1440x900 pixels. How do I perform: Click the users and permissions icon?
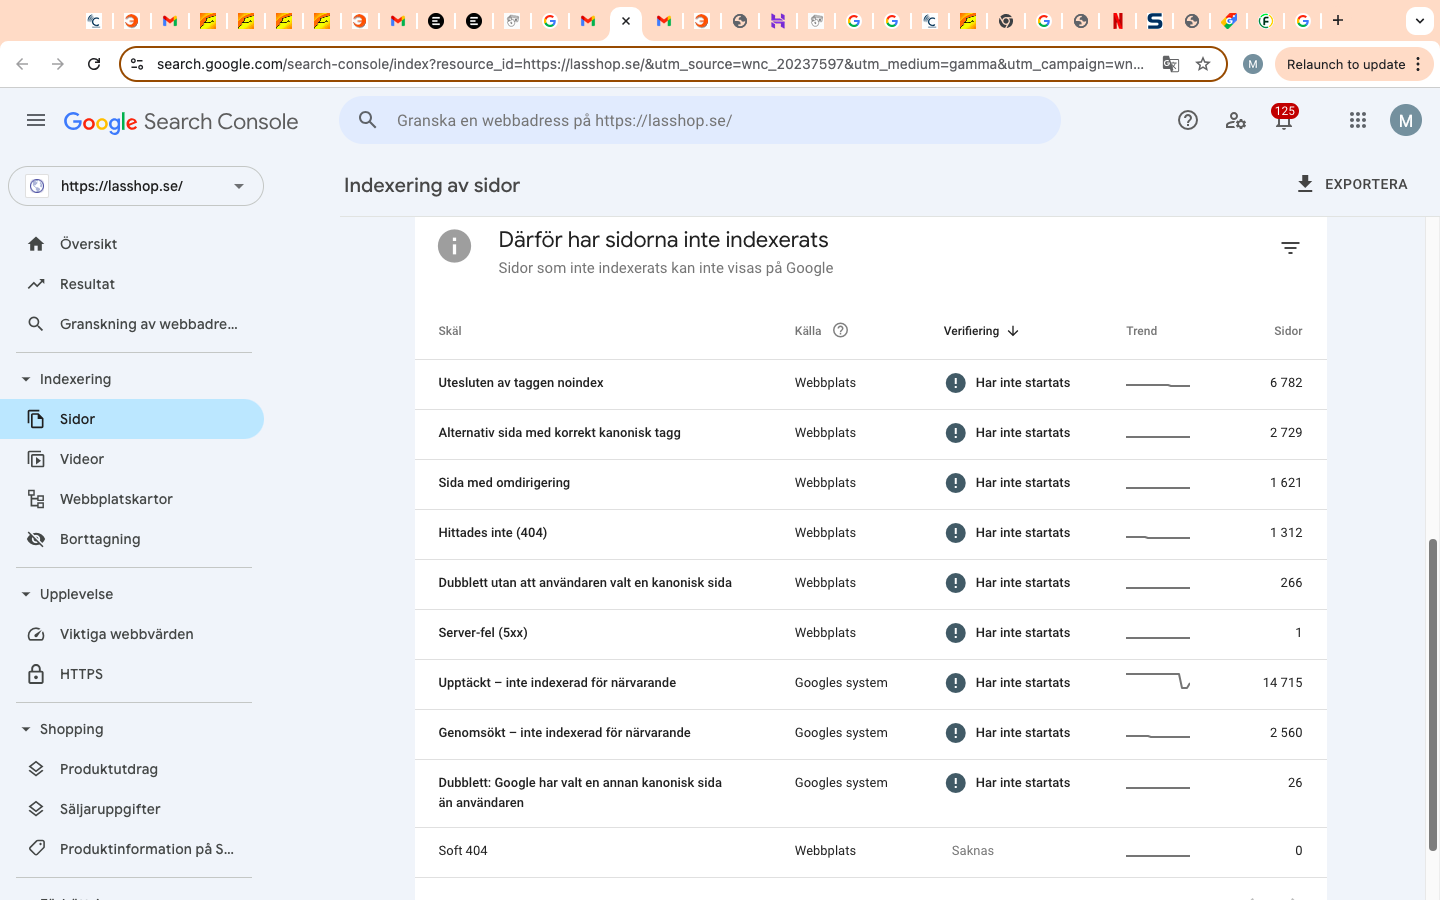[x=1235, y=121]
